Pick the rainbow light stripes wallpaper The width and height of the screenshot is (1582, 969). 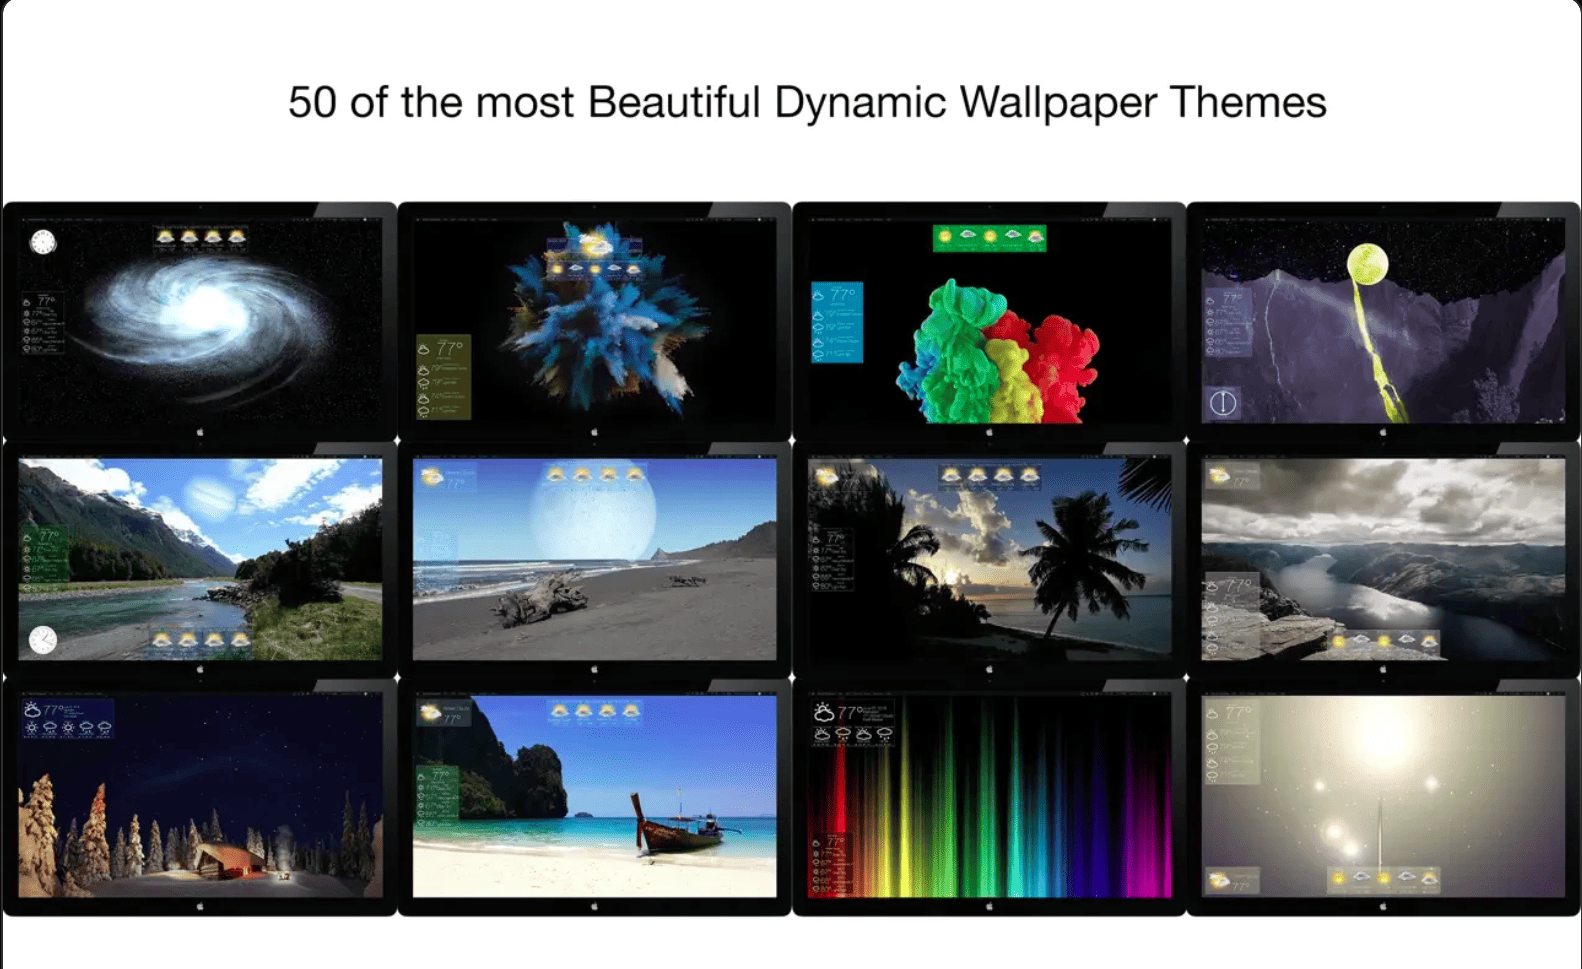[989, 797]
